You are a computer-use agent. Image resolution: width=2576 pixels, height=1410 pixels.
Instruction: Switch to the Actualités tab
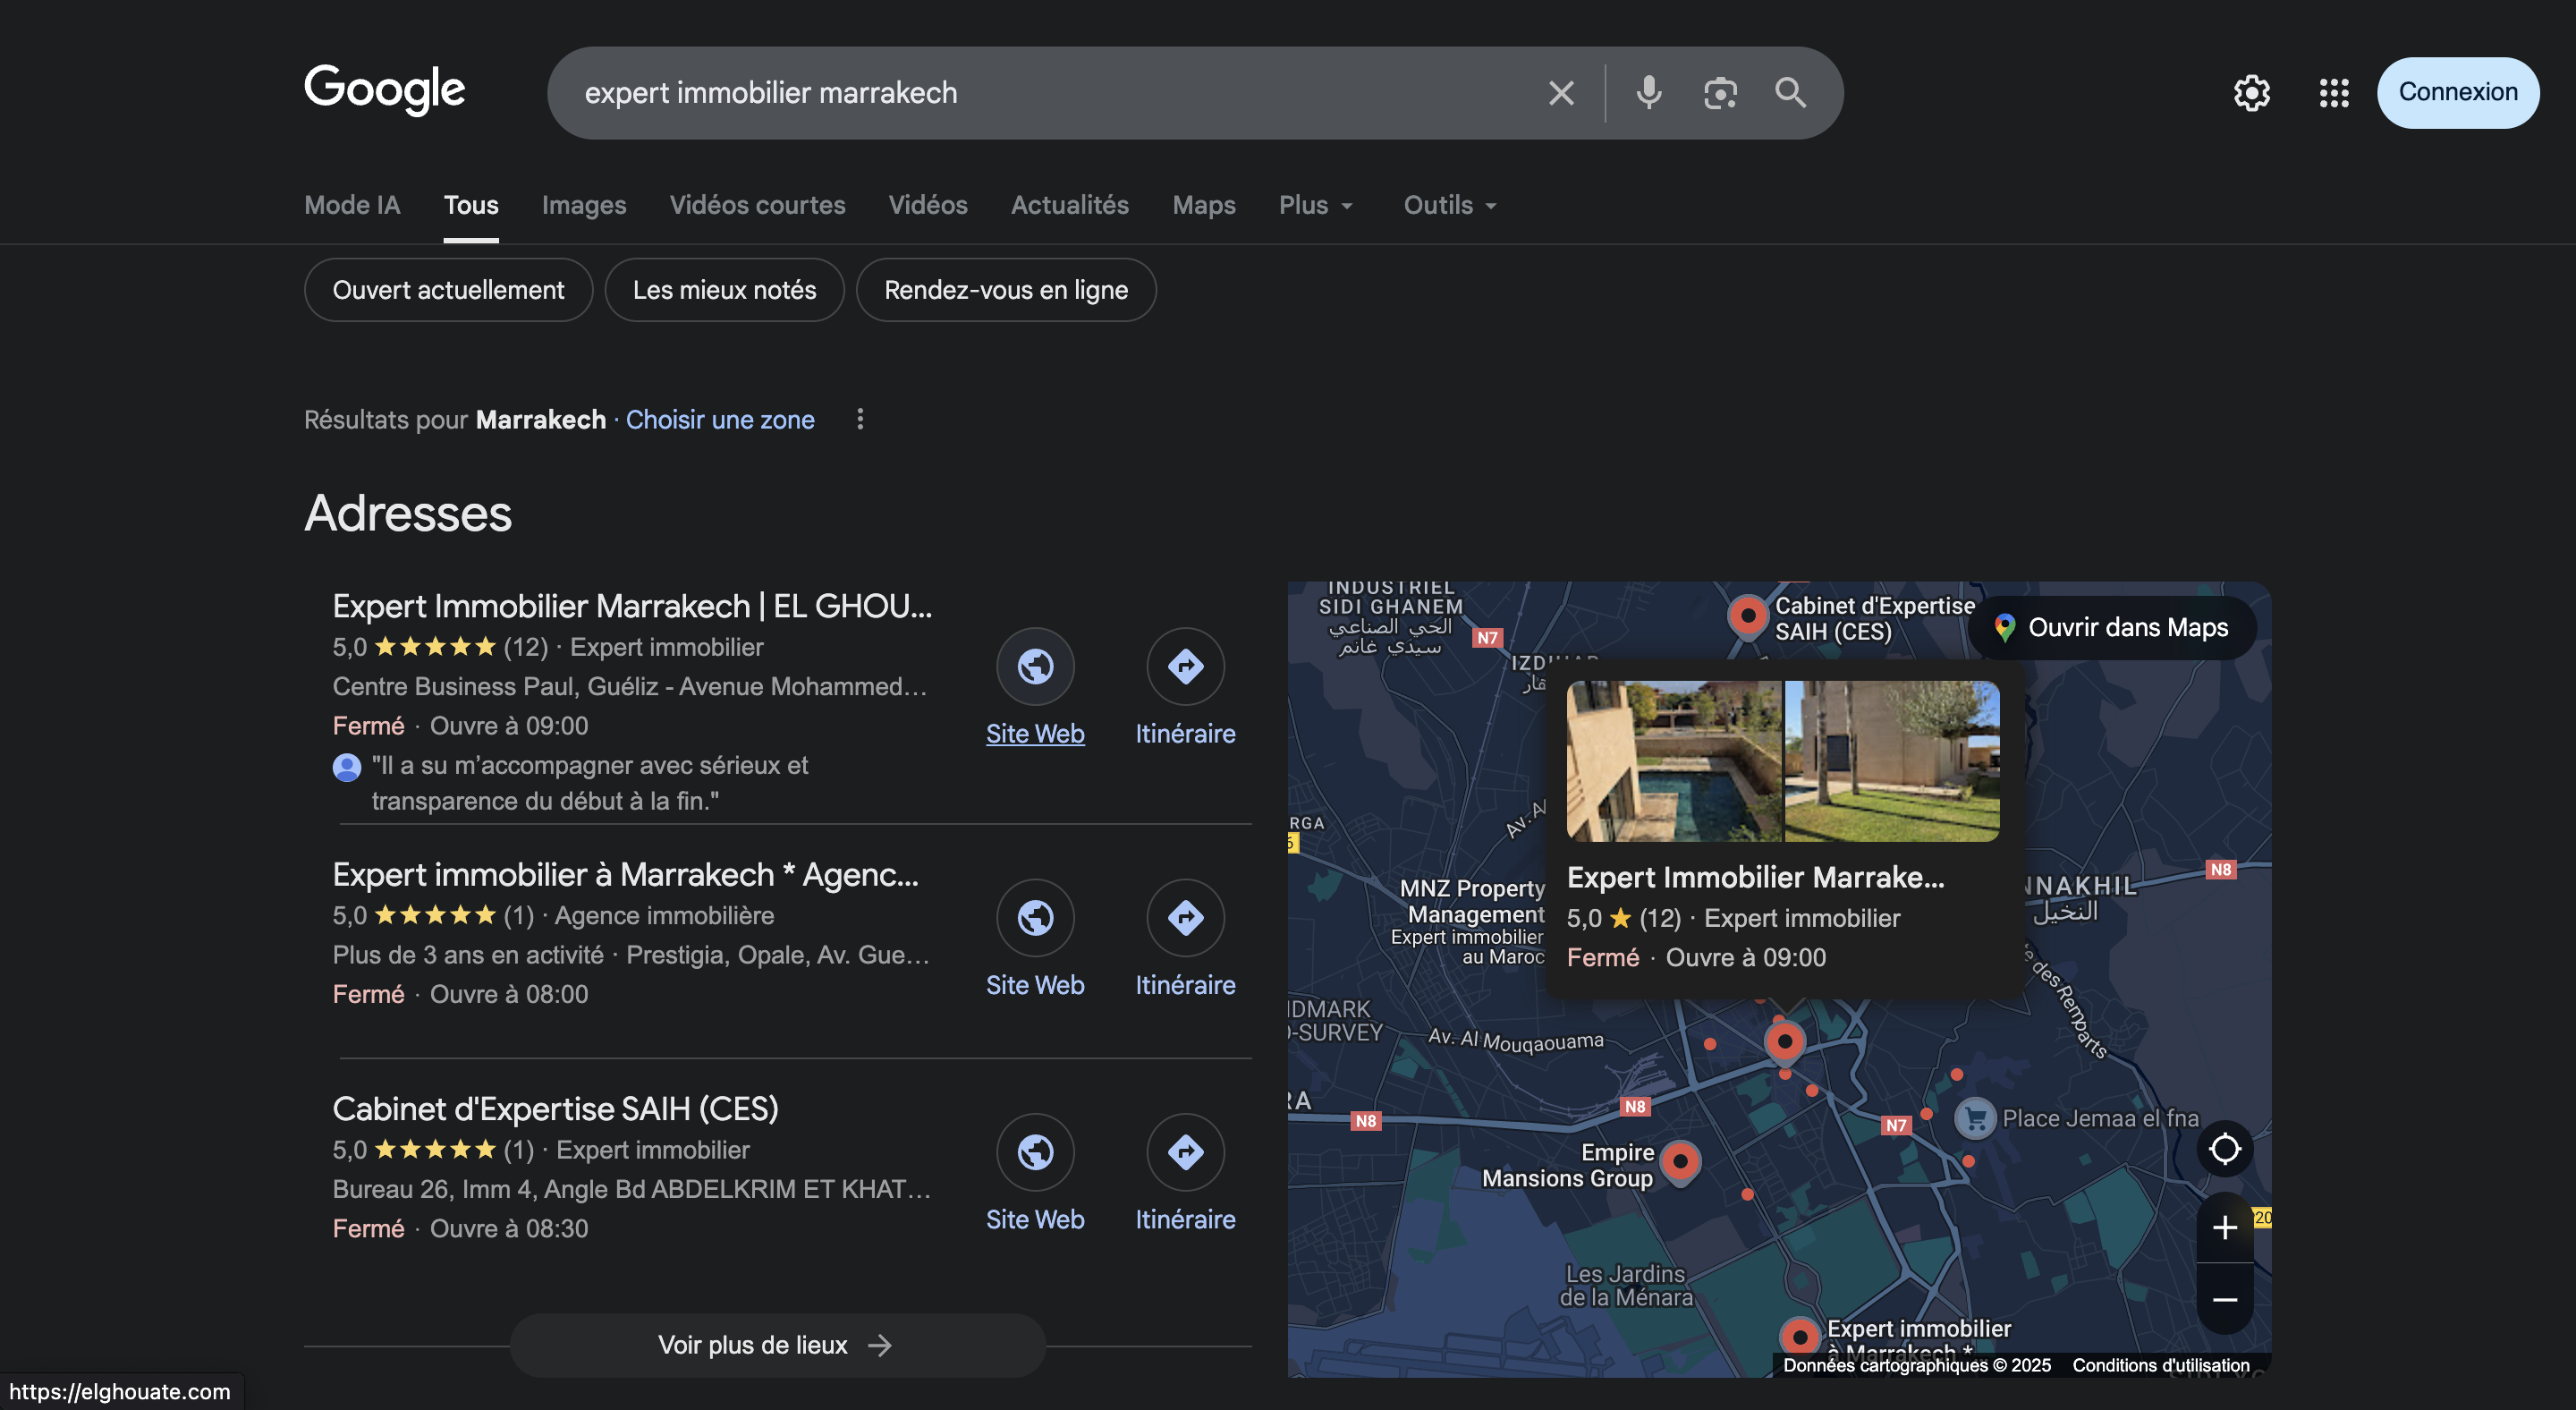[x=1069, y=205]
